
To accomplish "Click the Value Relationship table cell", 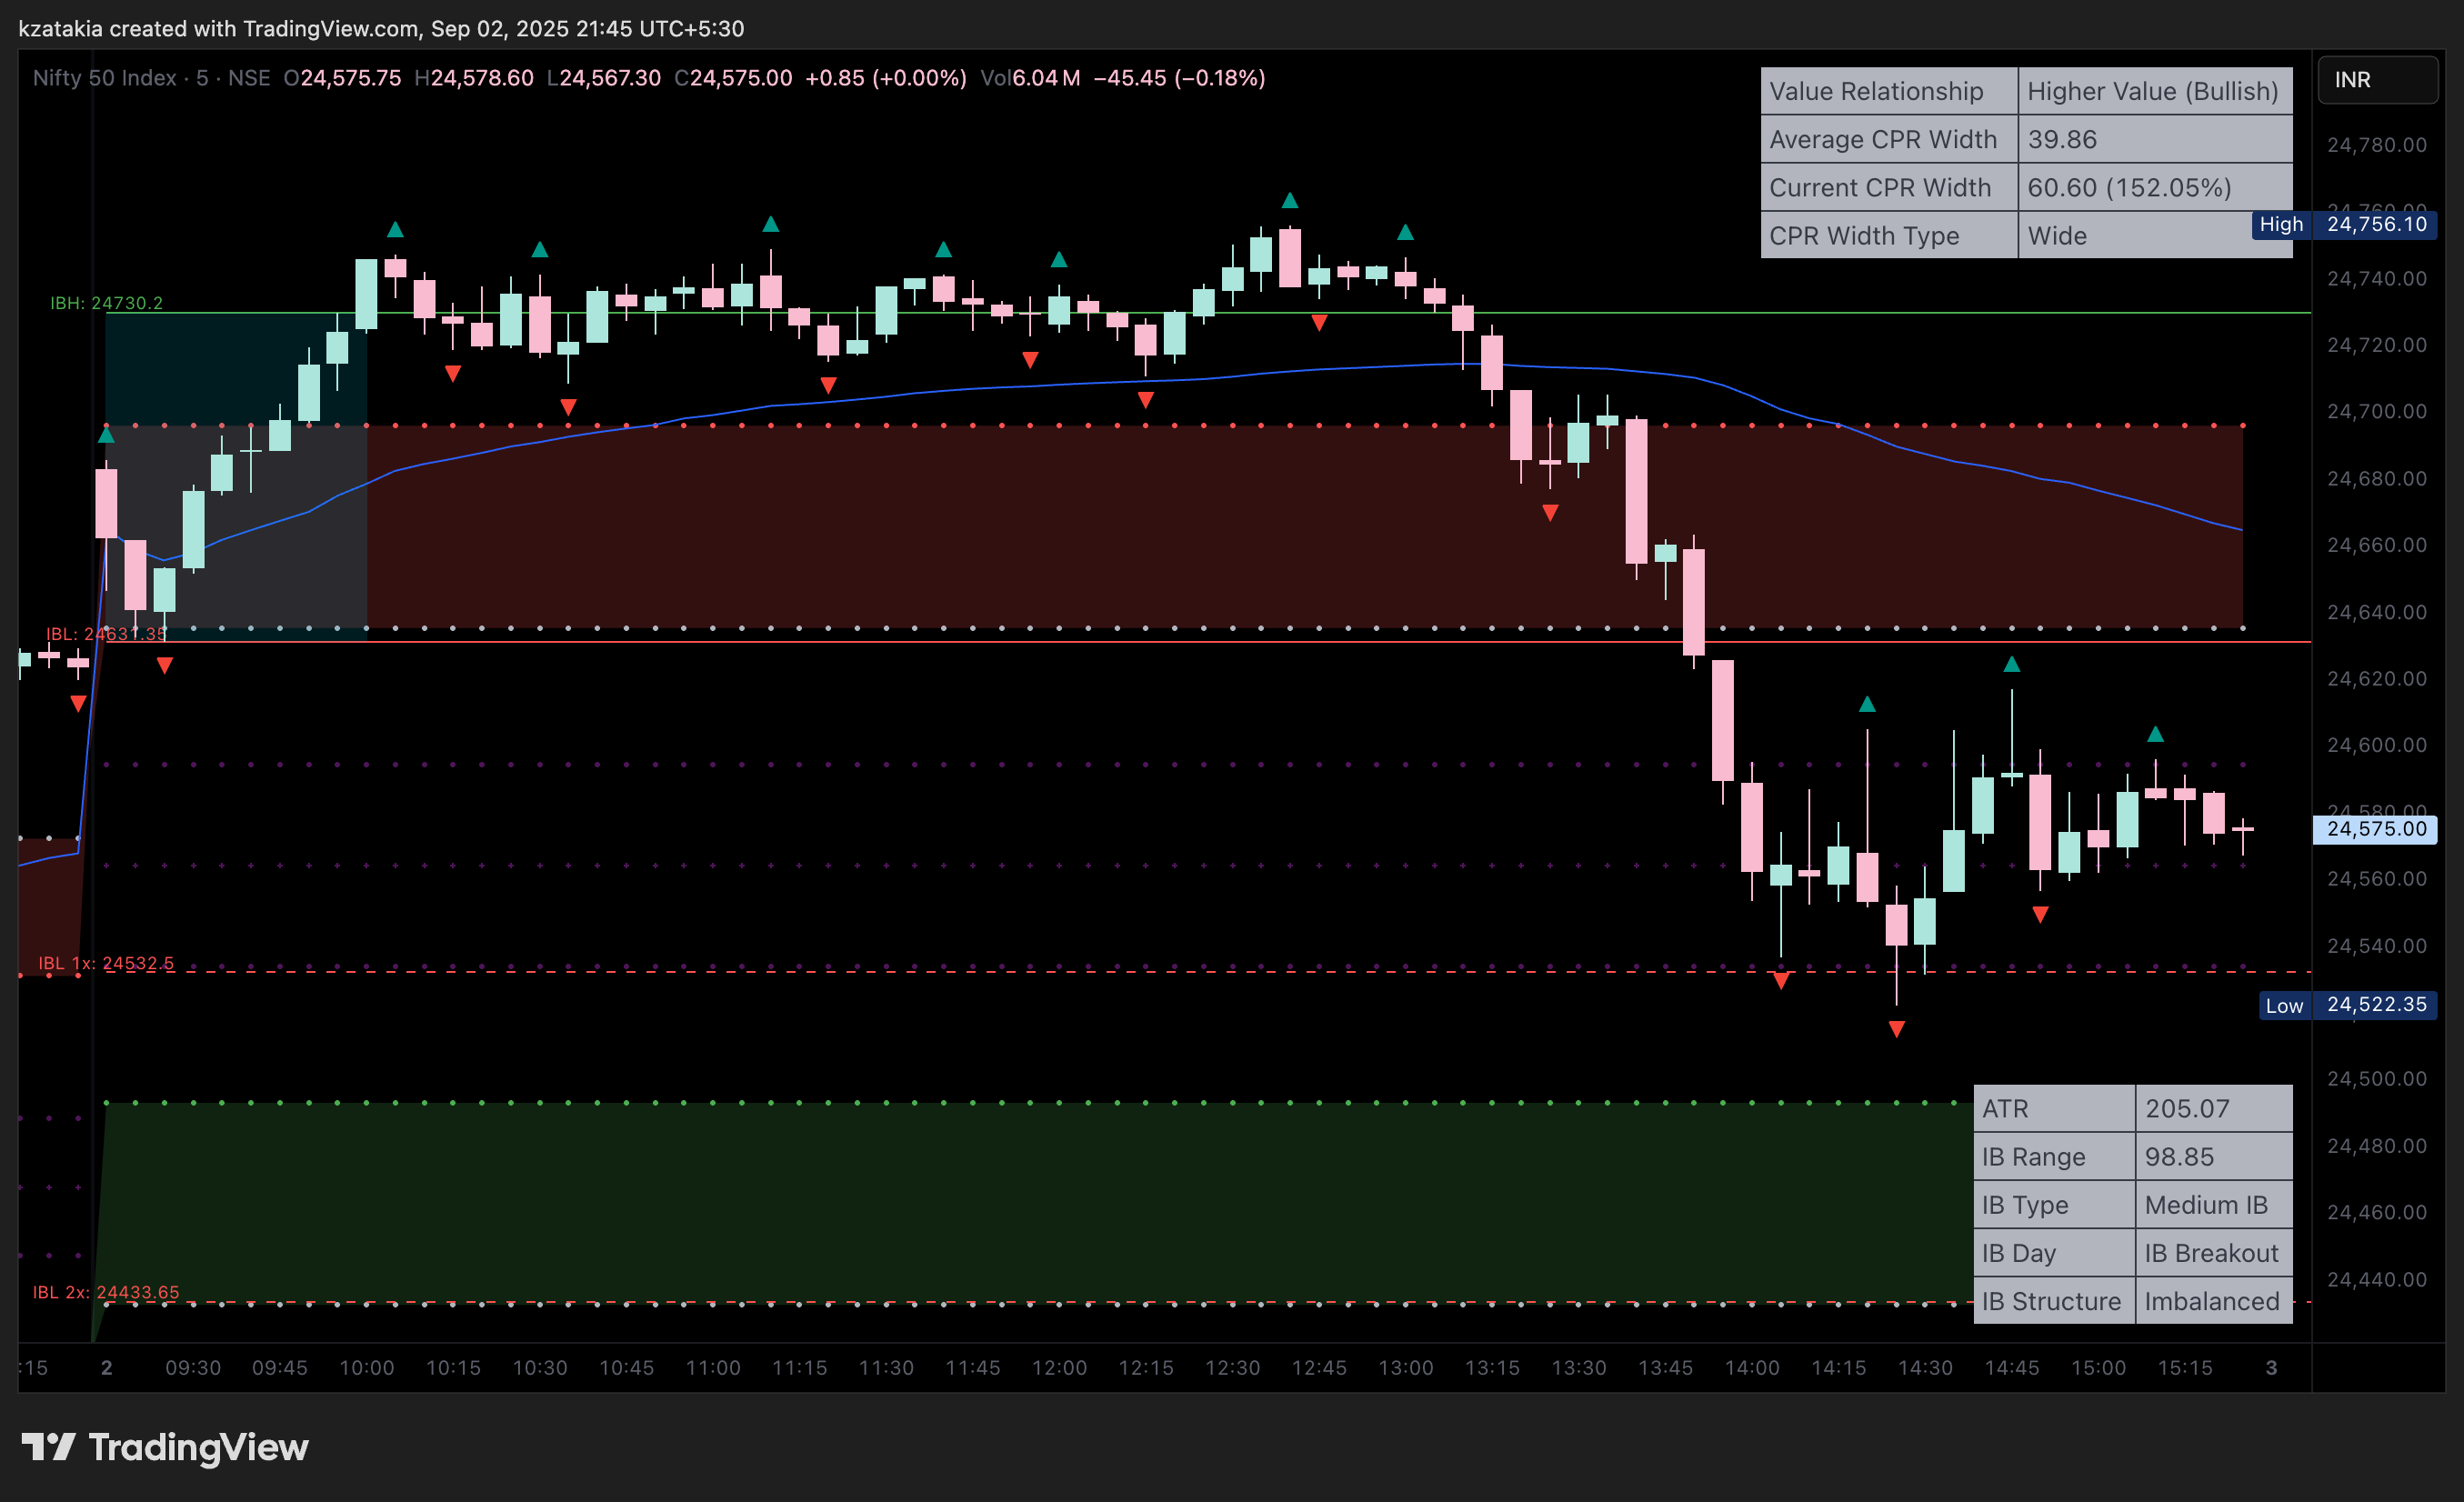I will 1889,91.
